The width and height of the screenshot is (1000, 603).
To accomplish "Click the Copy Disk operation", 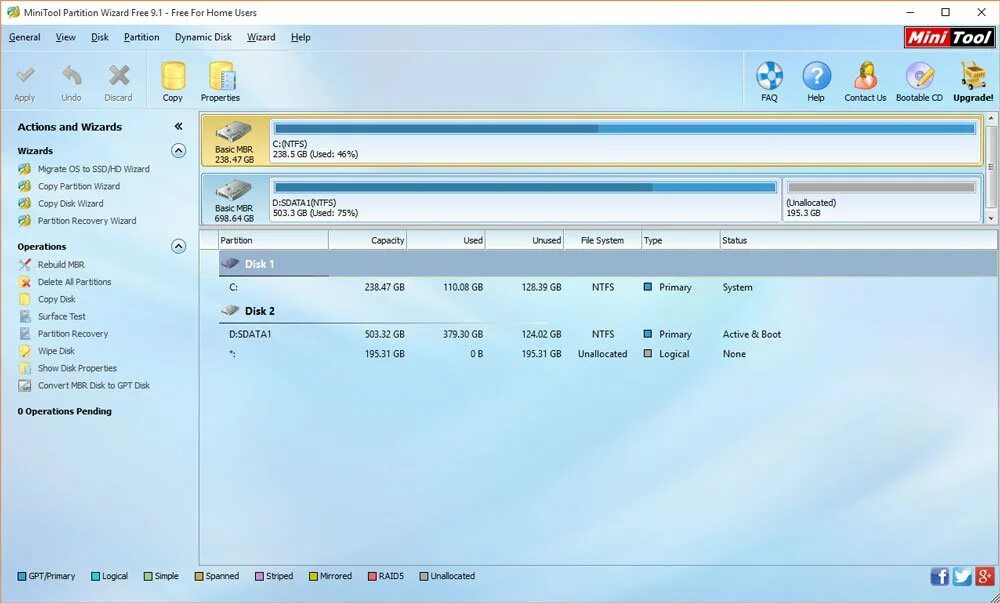I will click(x=56, y=299).
